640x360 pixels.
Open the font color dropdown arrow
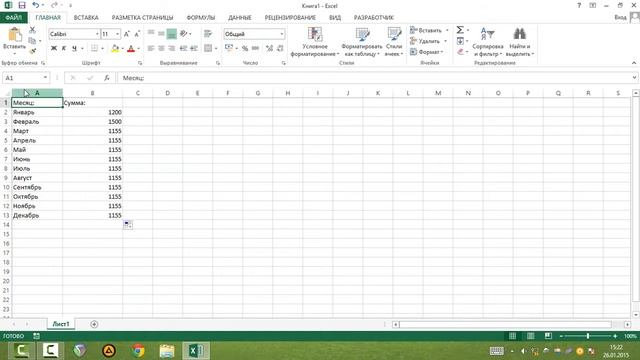(x=139, y=49)
